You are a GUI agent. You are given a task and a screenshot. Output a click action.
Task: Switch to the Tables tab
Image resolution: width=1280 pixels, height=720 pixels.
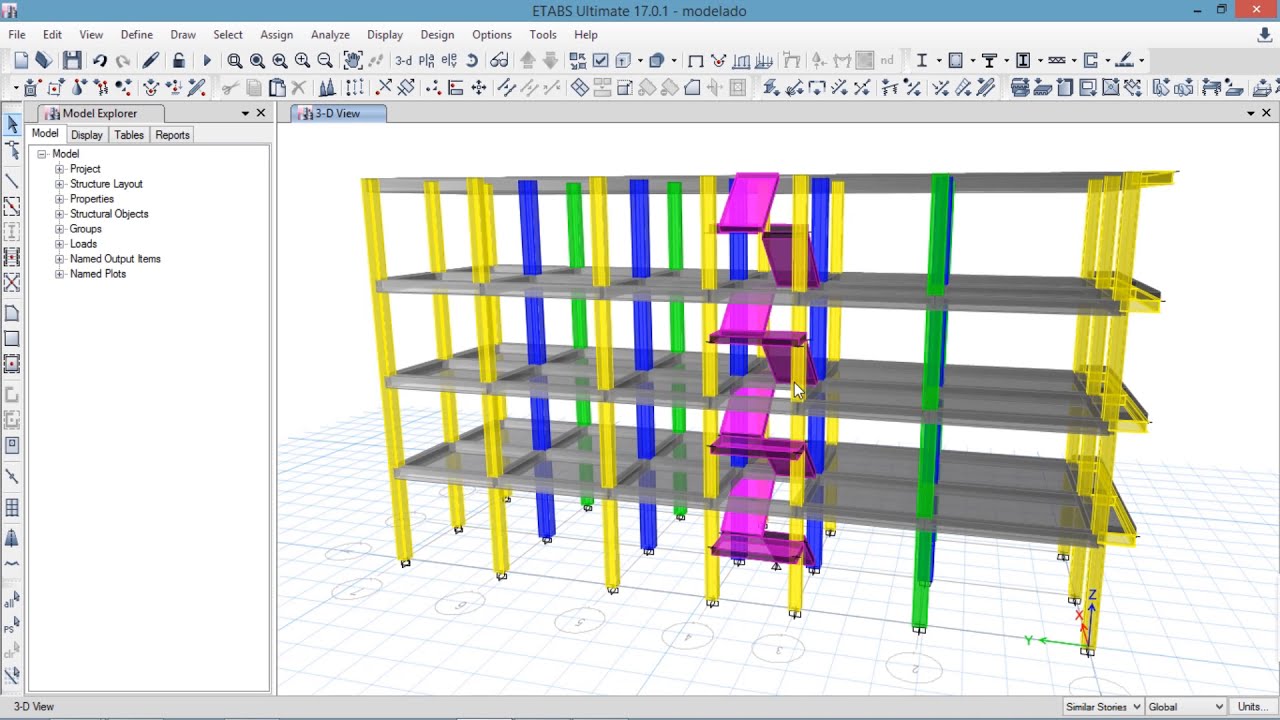click(129, 135)
